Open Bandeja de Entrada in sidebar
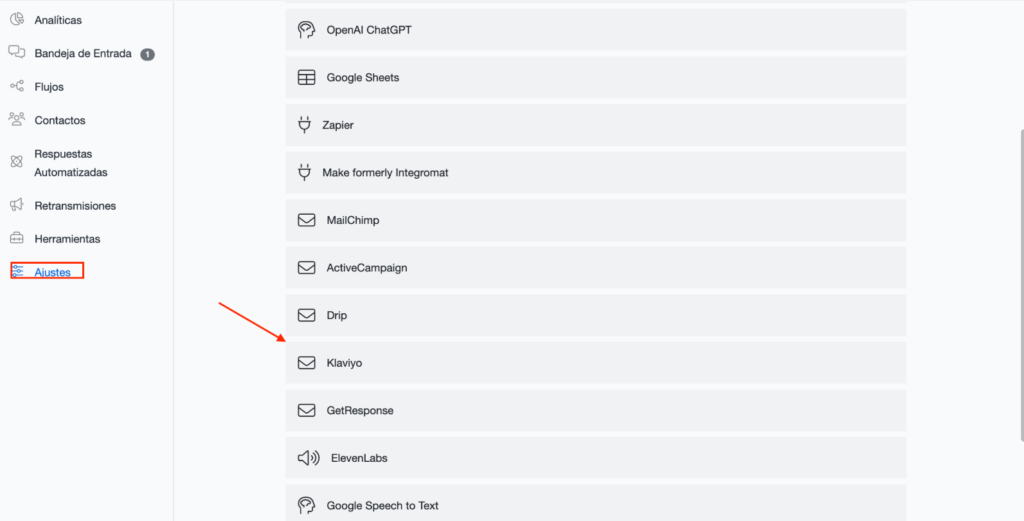This screenshot has height=521, width=1024. 82,54
